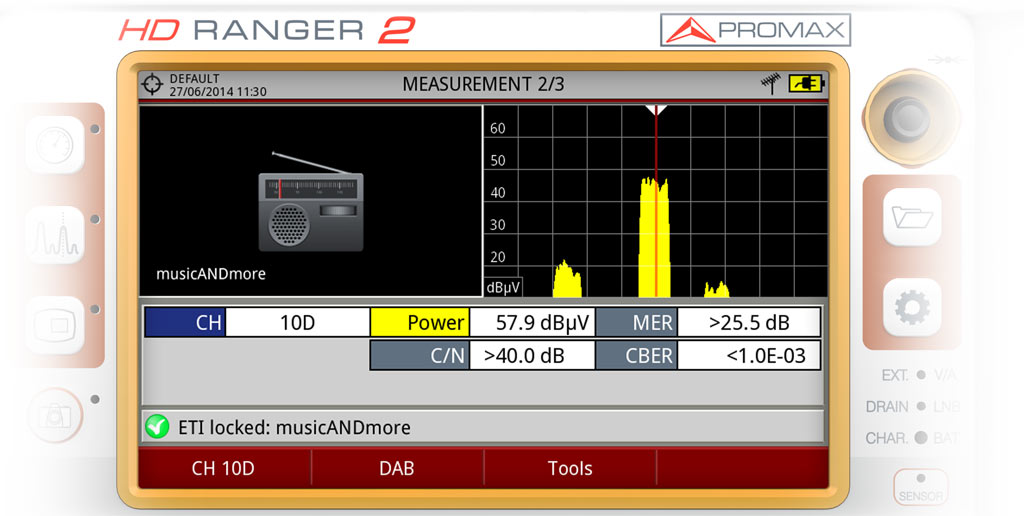Click the >40.0 dB C/N value
Image resolution: width=1024 pixels, height=516 pixels.
click(x=532, y=356)
